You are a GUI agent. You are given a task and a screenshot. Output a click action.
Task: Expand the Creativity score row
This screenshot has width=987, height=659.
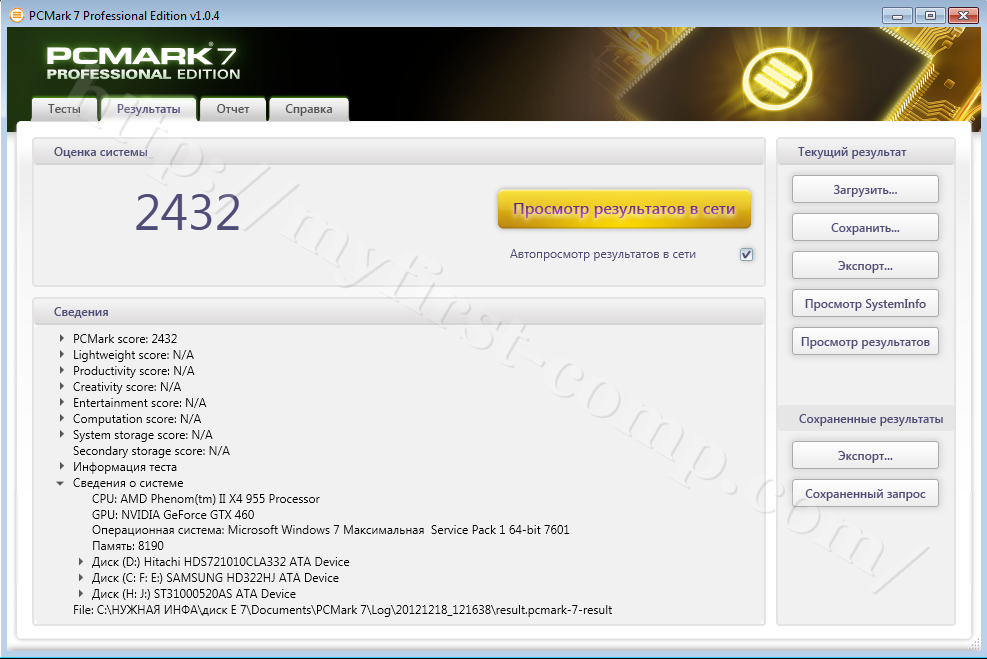[62, 386]
